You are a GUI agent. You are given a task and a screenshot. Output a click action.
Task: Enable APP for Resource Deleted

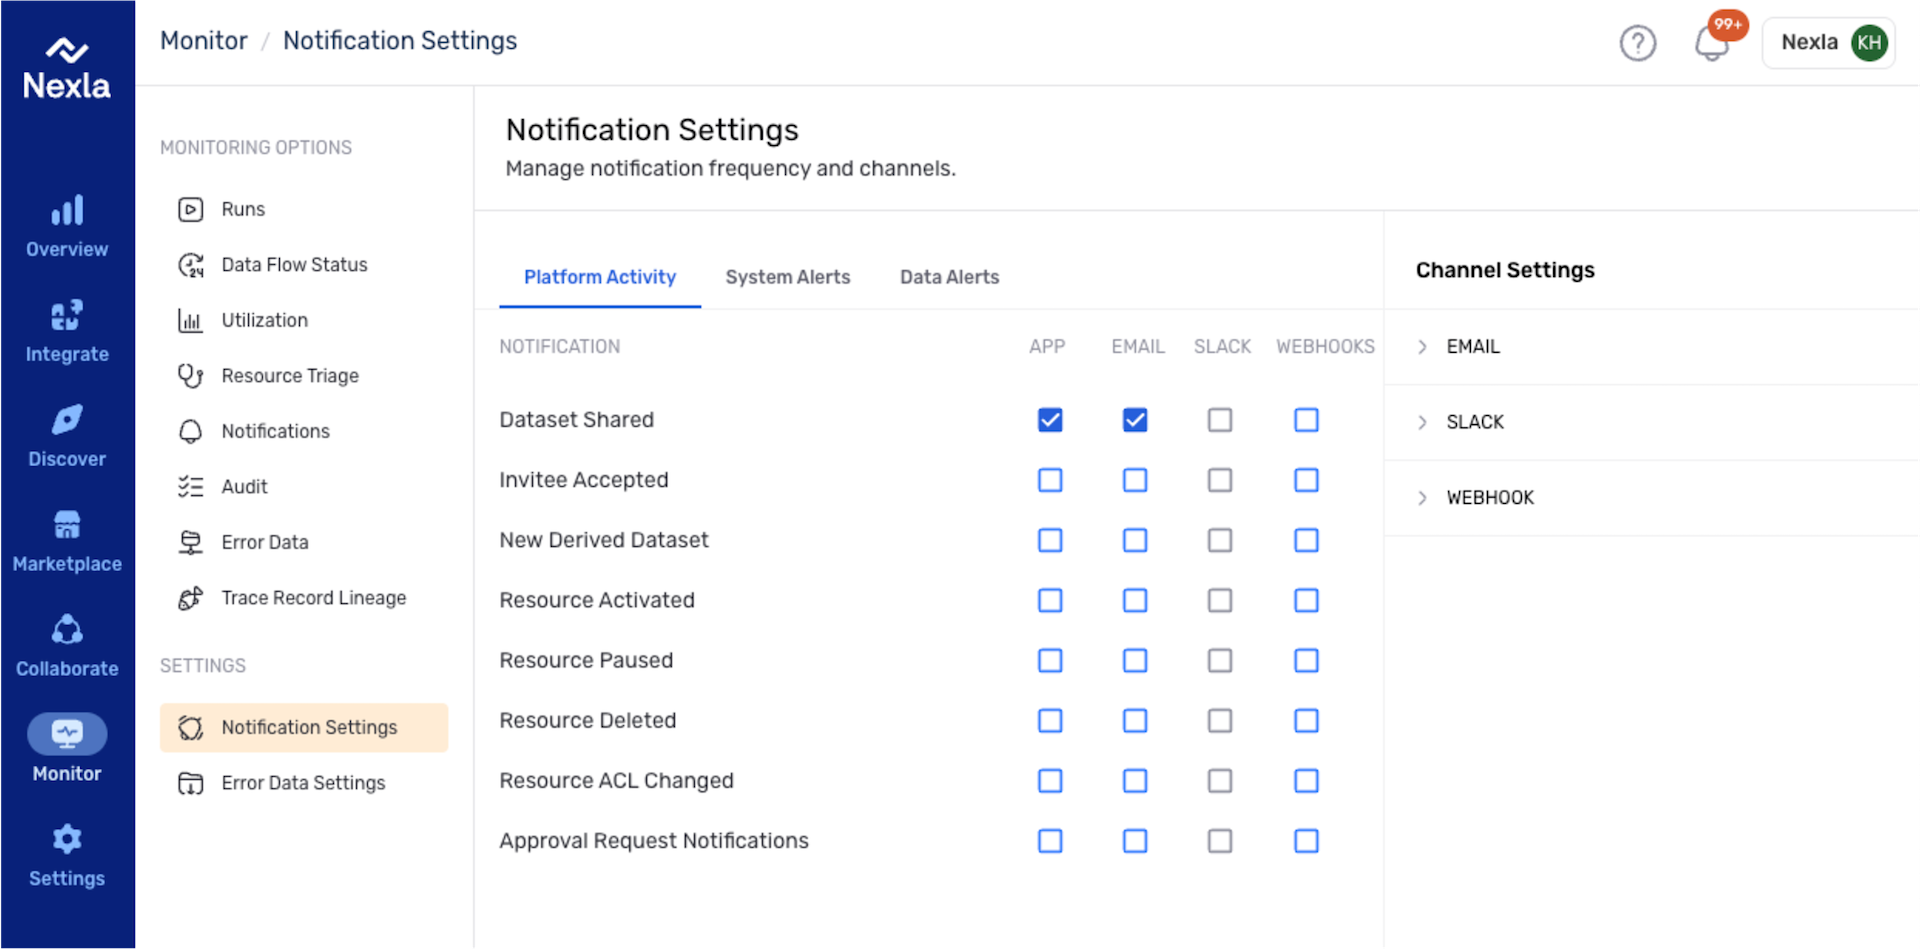(x=1050, y=720)
